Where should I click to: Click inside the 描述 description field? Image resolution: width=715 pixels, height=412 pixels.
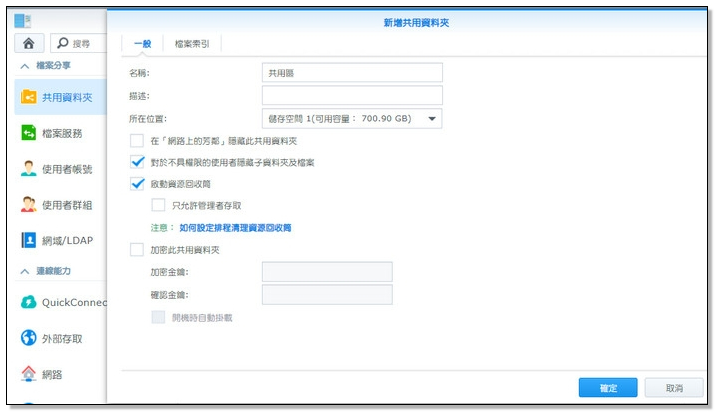352,96
